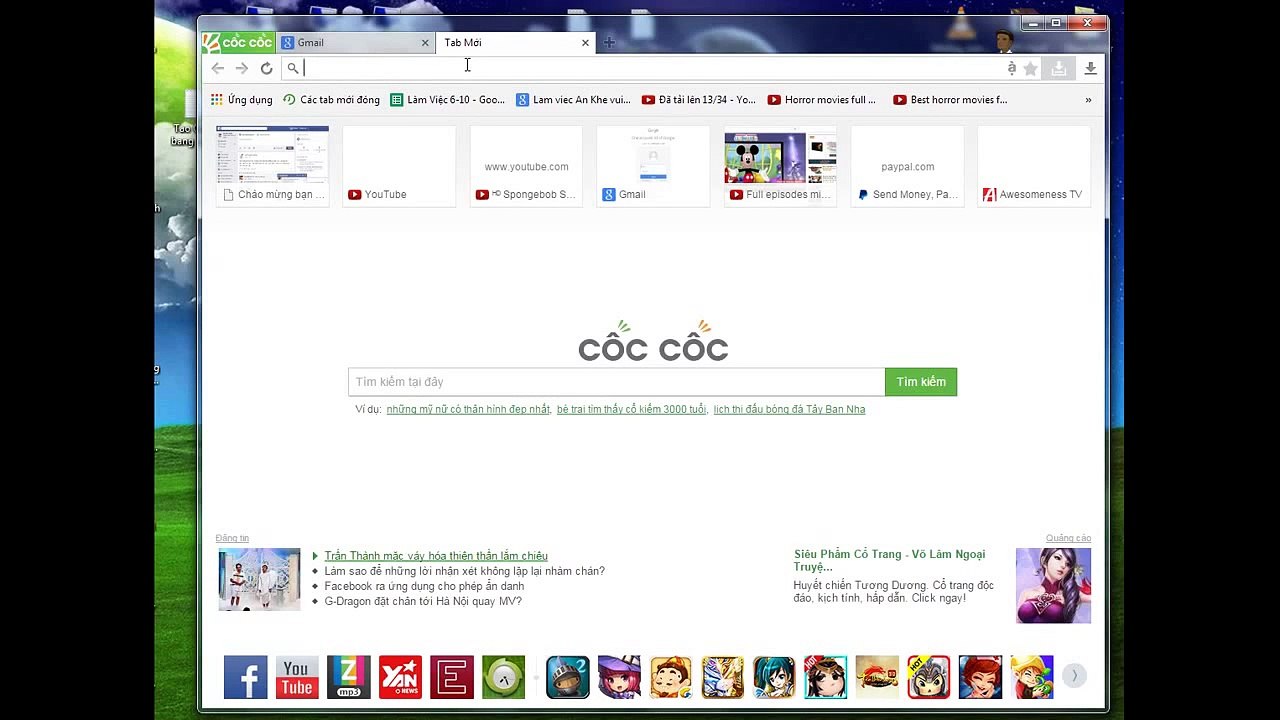Click the grayed media download button
The image size is (1280, 720).
pos(1058,68)
